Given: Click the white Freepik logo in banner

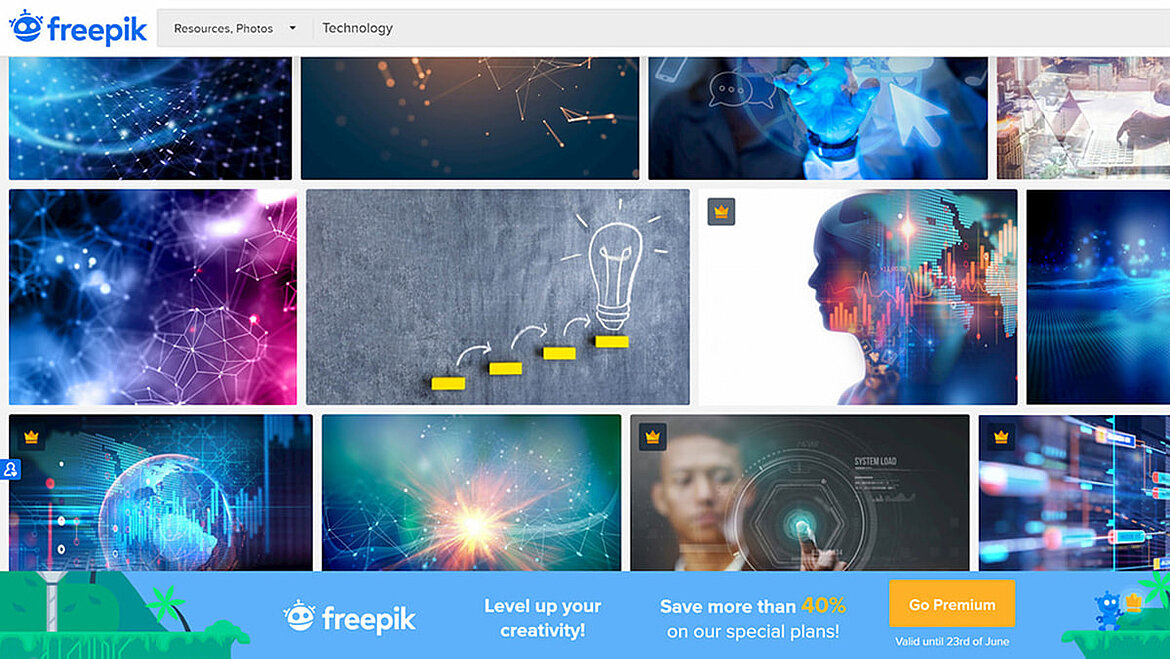Looking at the screenshot, I should [x=349, y=618].
